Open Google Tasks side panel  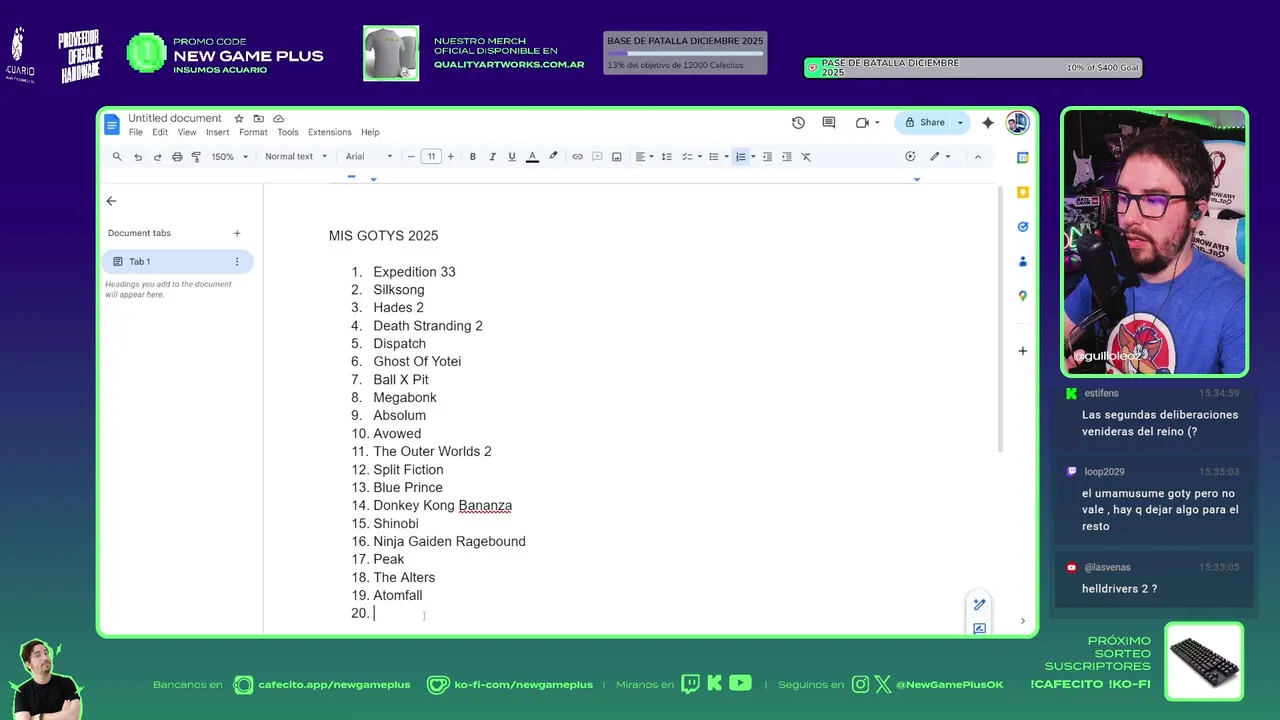[1022, 227]
